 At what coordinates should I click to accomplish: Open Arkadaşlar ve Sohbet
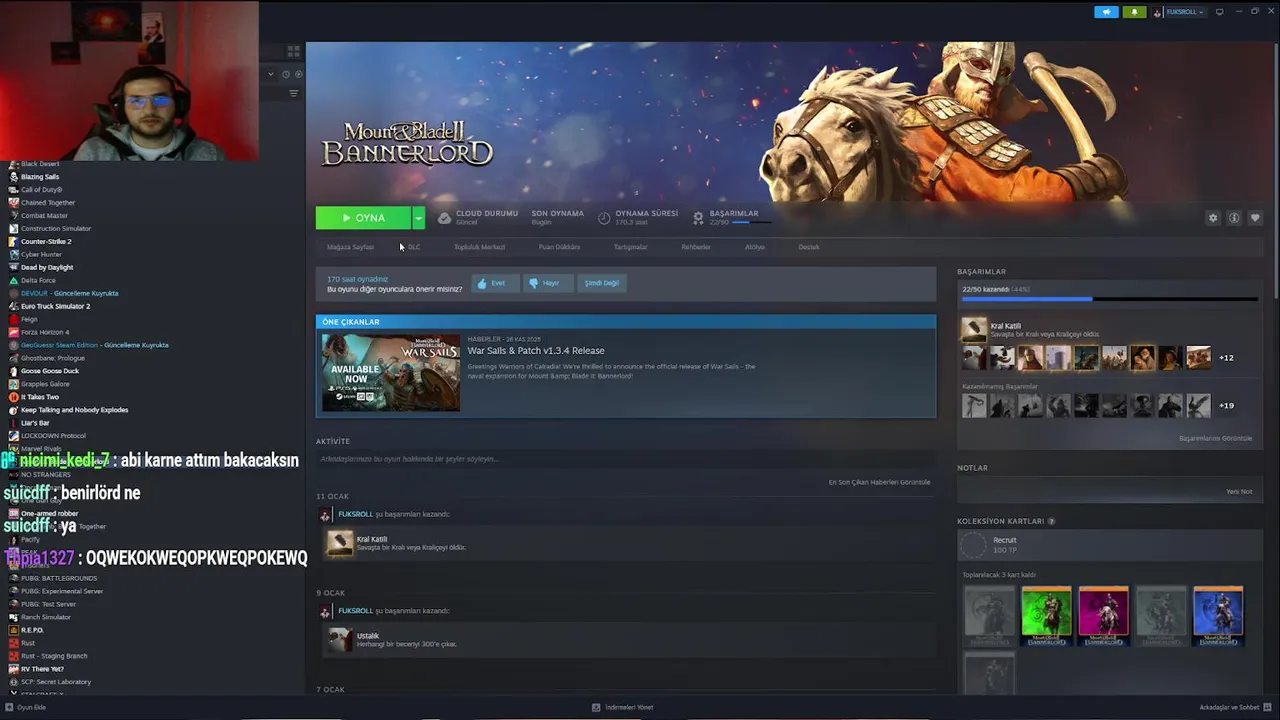(x=1234, y=707)
